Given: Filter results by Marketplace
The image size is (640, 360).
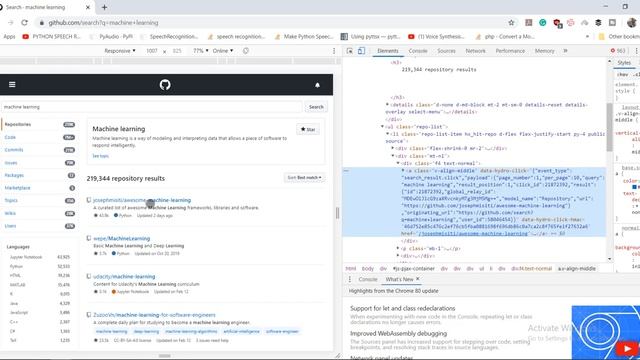Looking at the screenshot, I should (17, 188).
